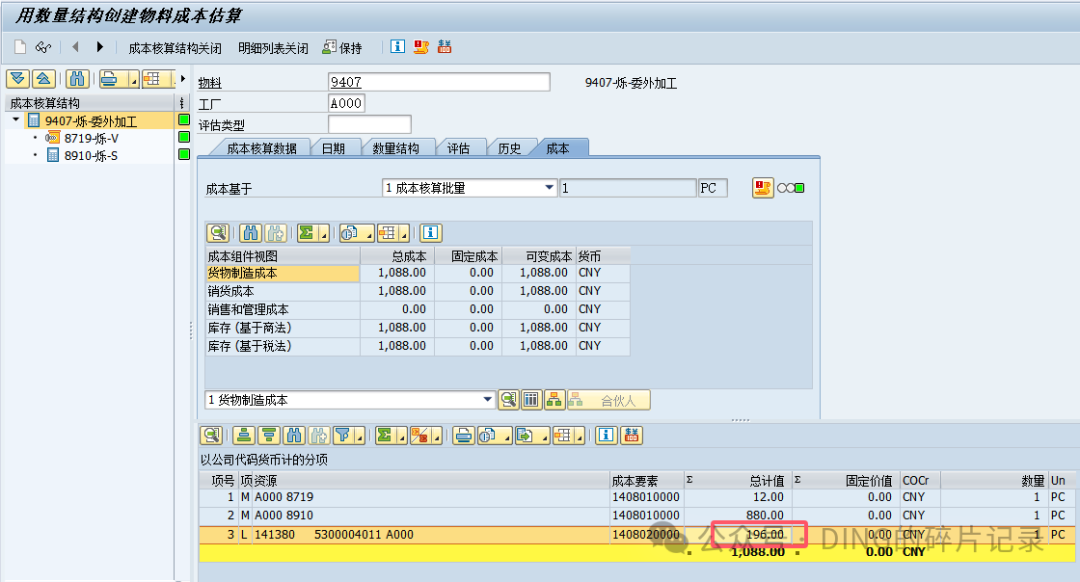Open details icon in itemization toolbar
The image size is (1080, 582).
pos(211,435)
